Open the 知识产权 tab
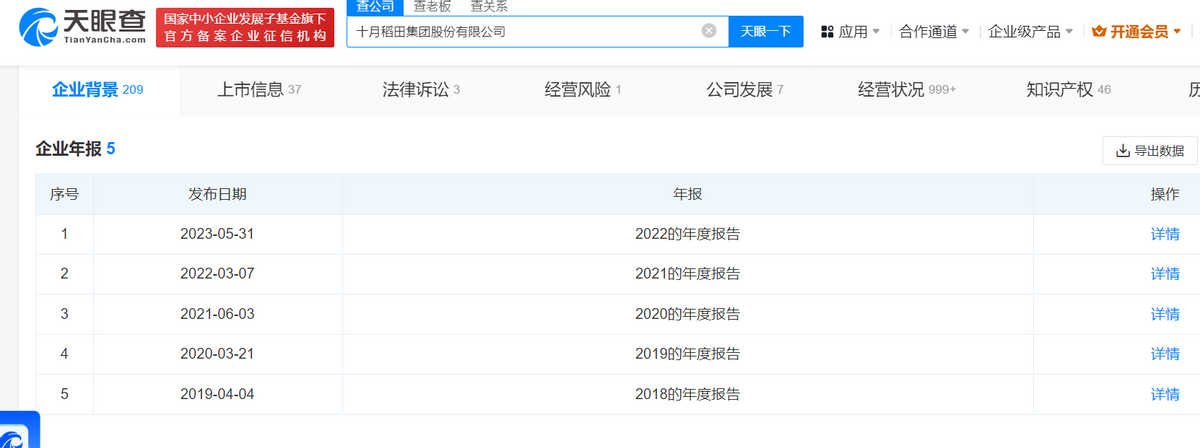Screen dimensions: 1200x448 point(1068,90)
